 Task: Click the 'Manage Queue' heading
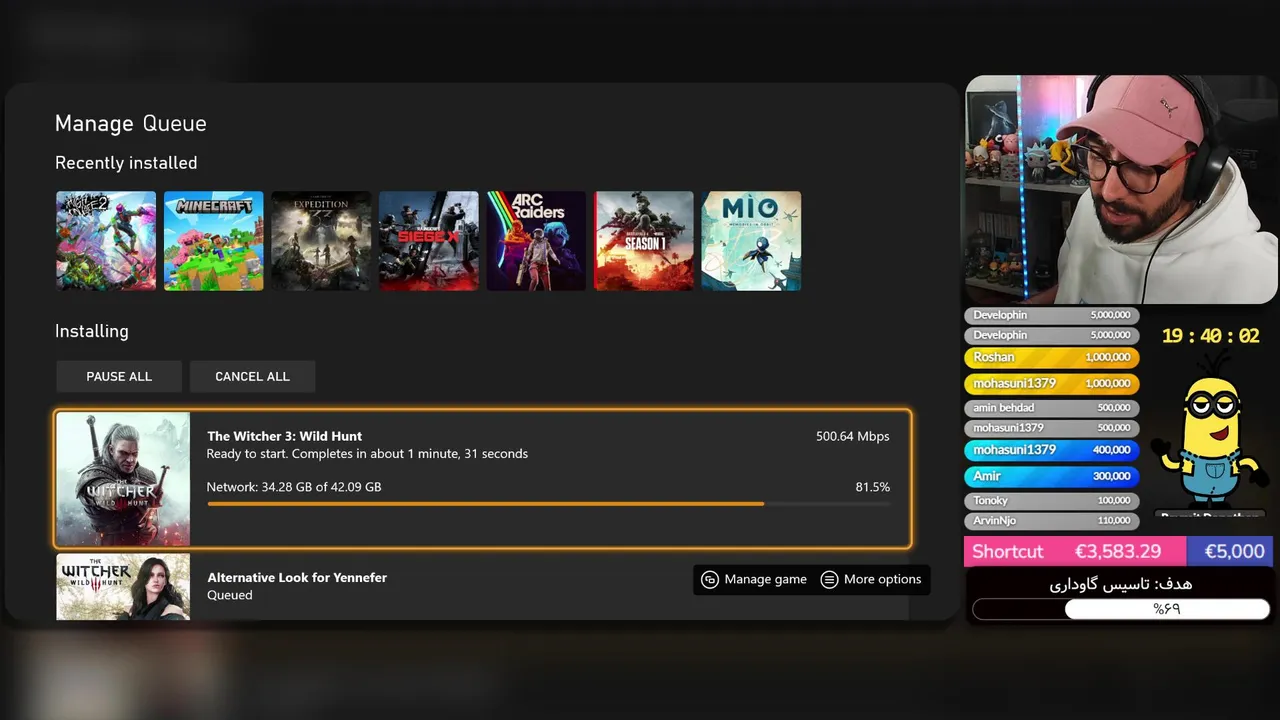tap(131, 124)
